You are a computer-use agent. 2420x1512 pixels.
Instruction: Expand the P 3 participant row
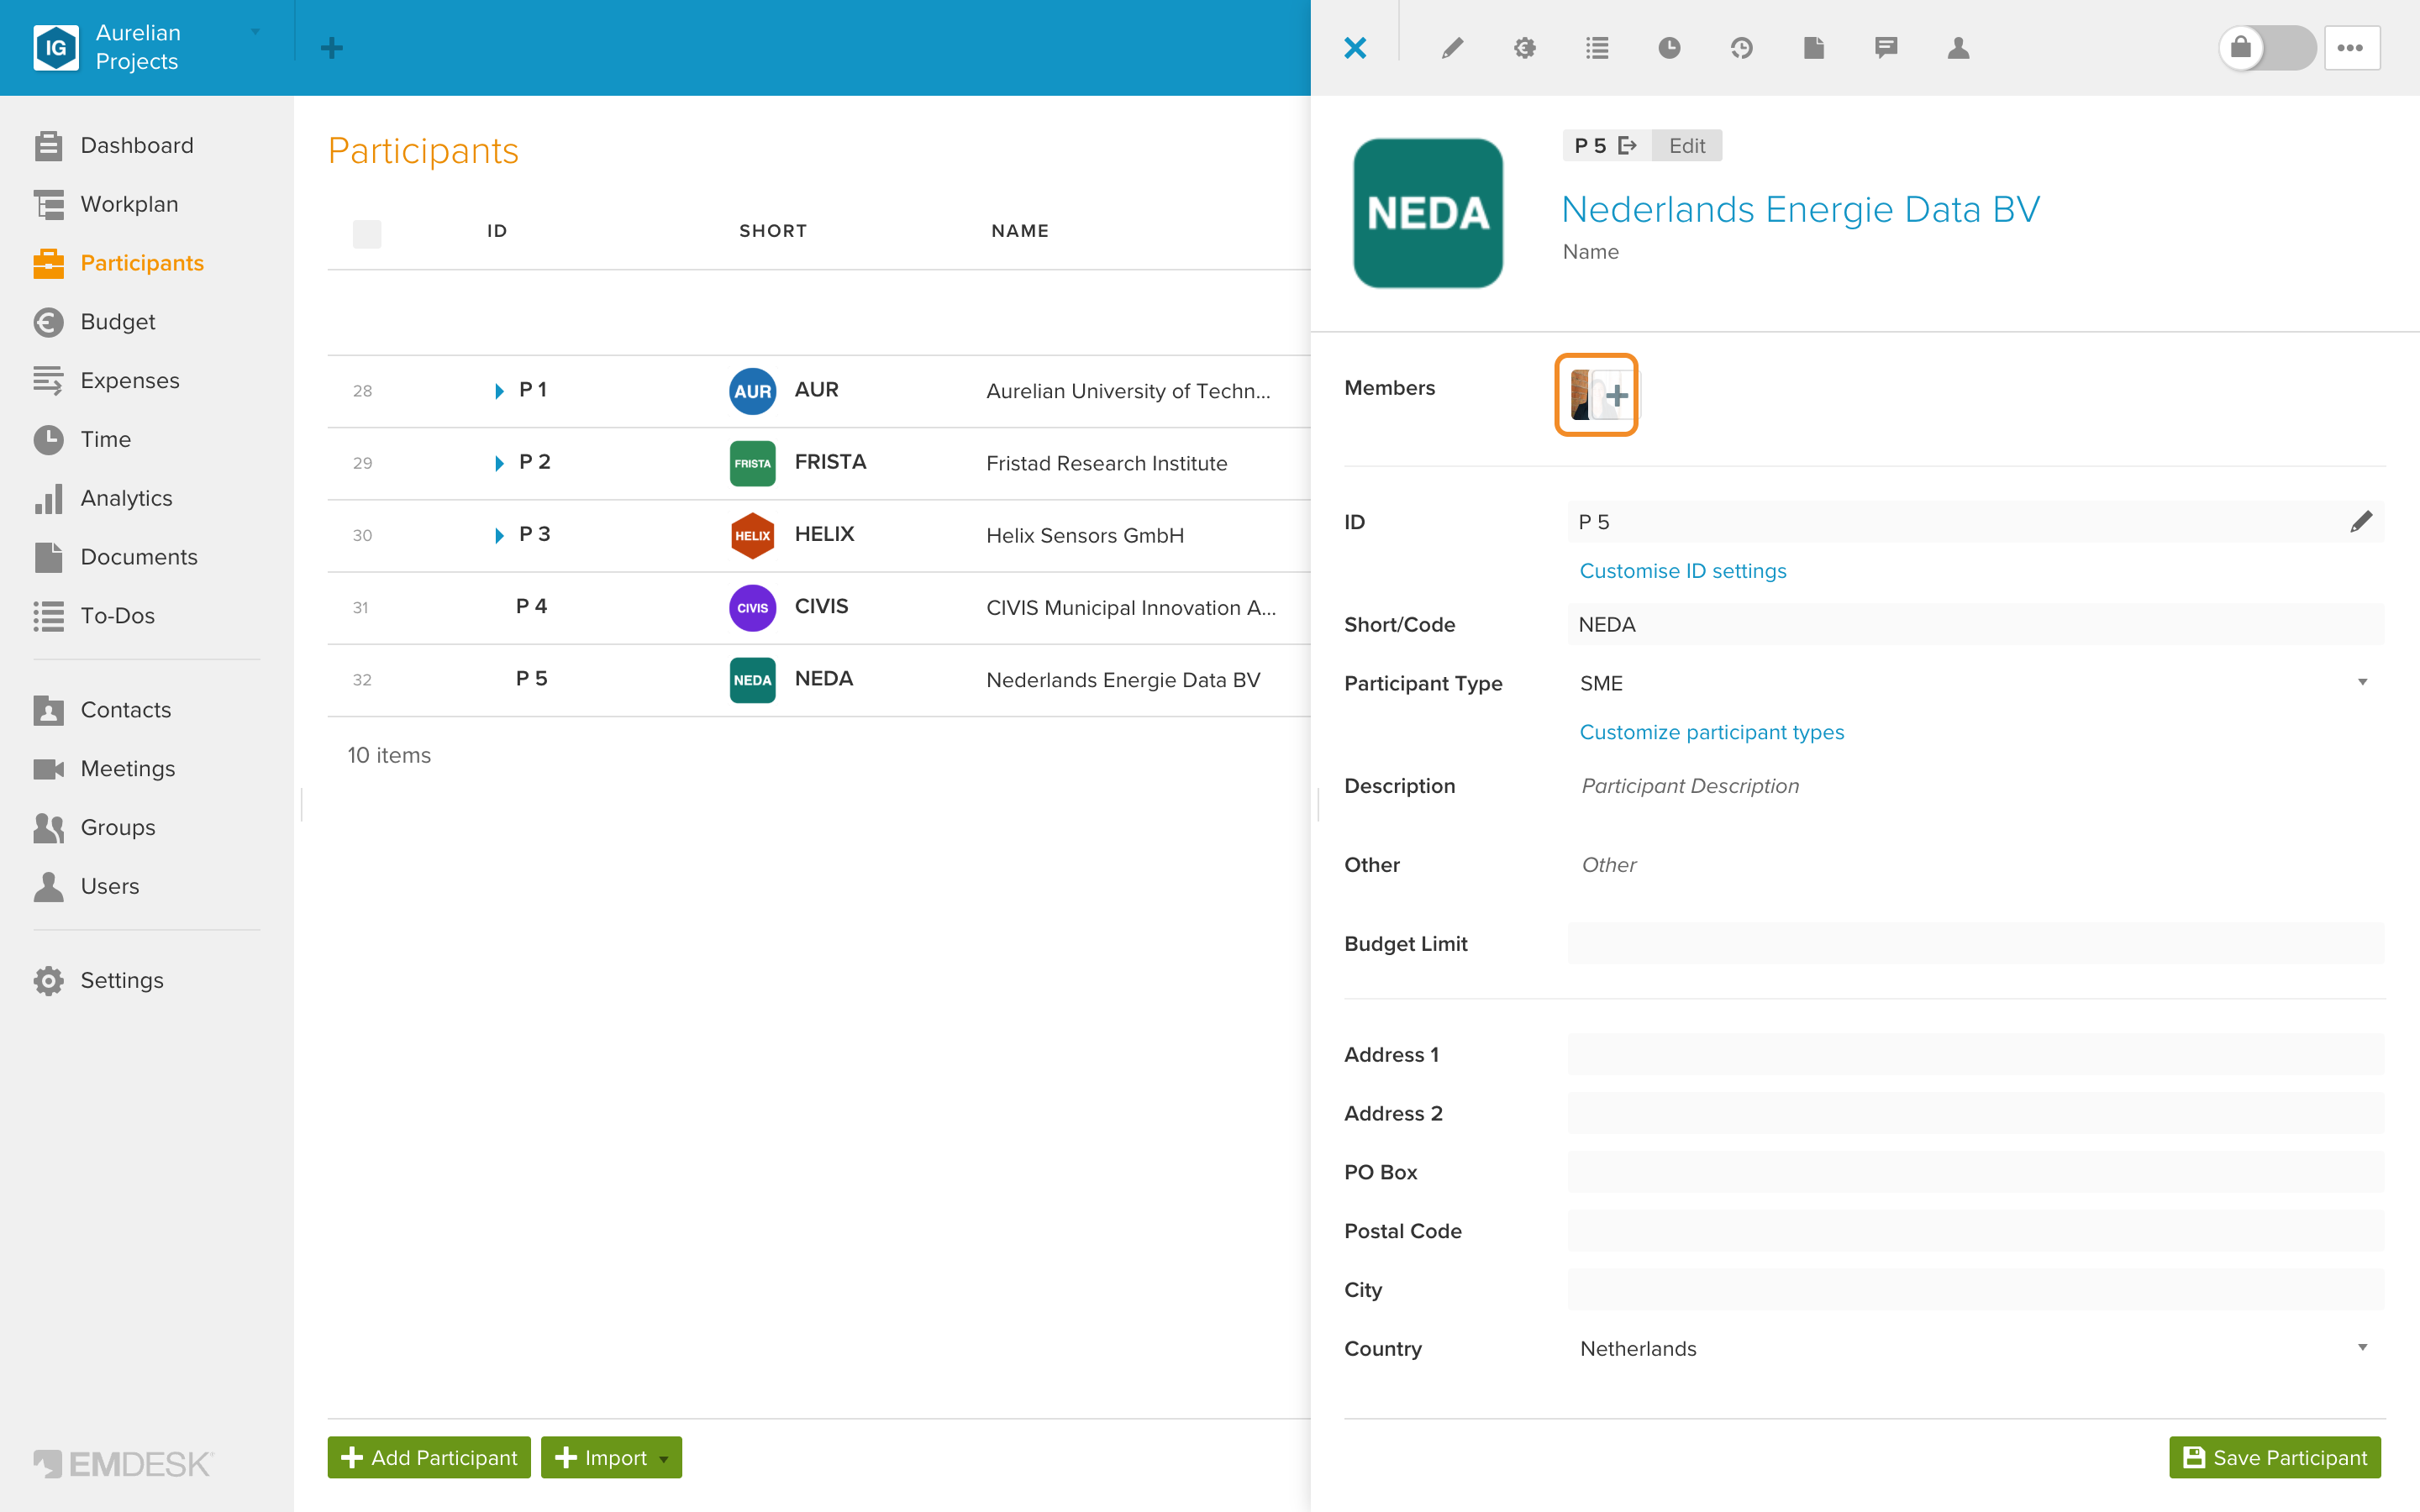click(x=499, y=535)
